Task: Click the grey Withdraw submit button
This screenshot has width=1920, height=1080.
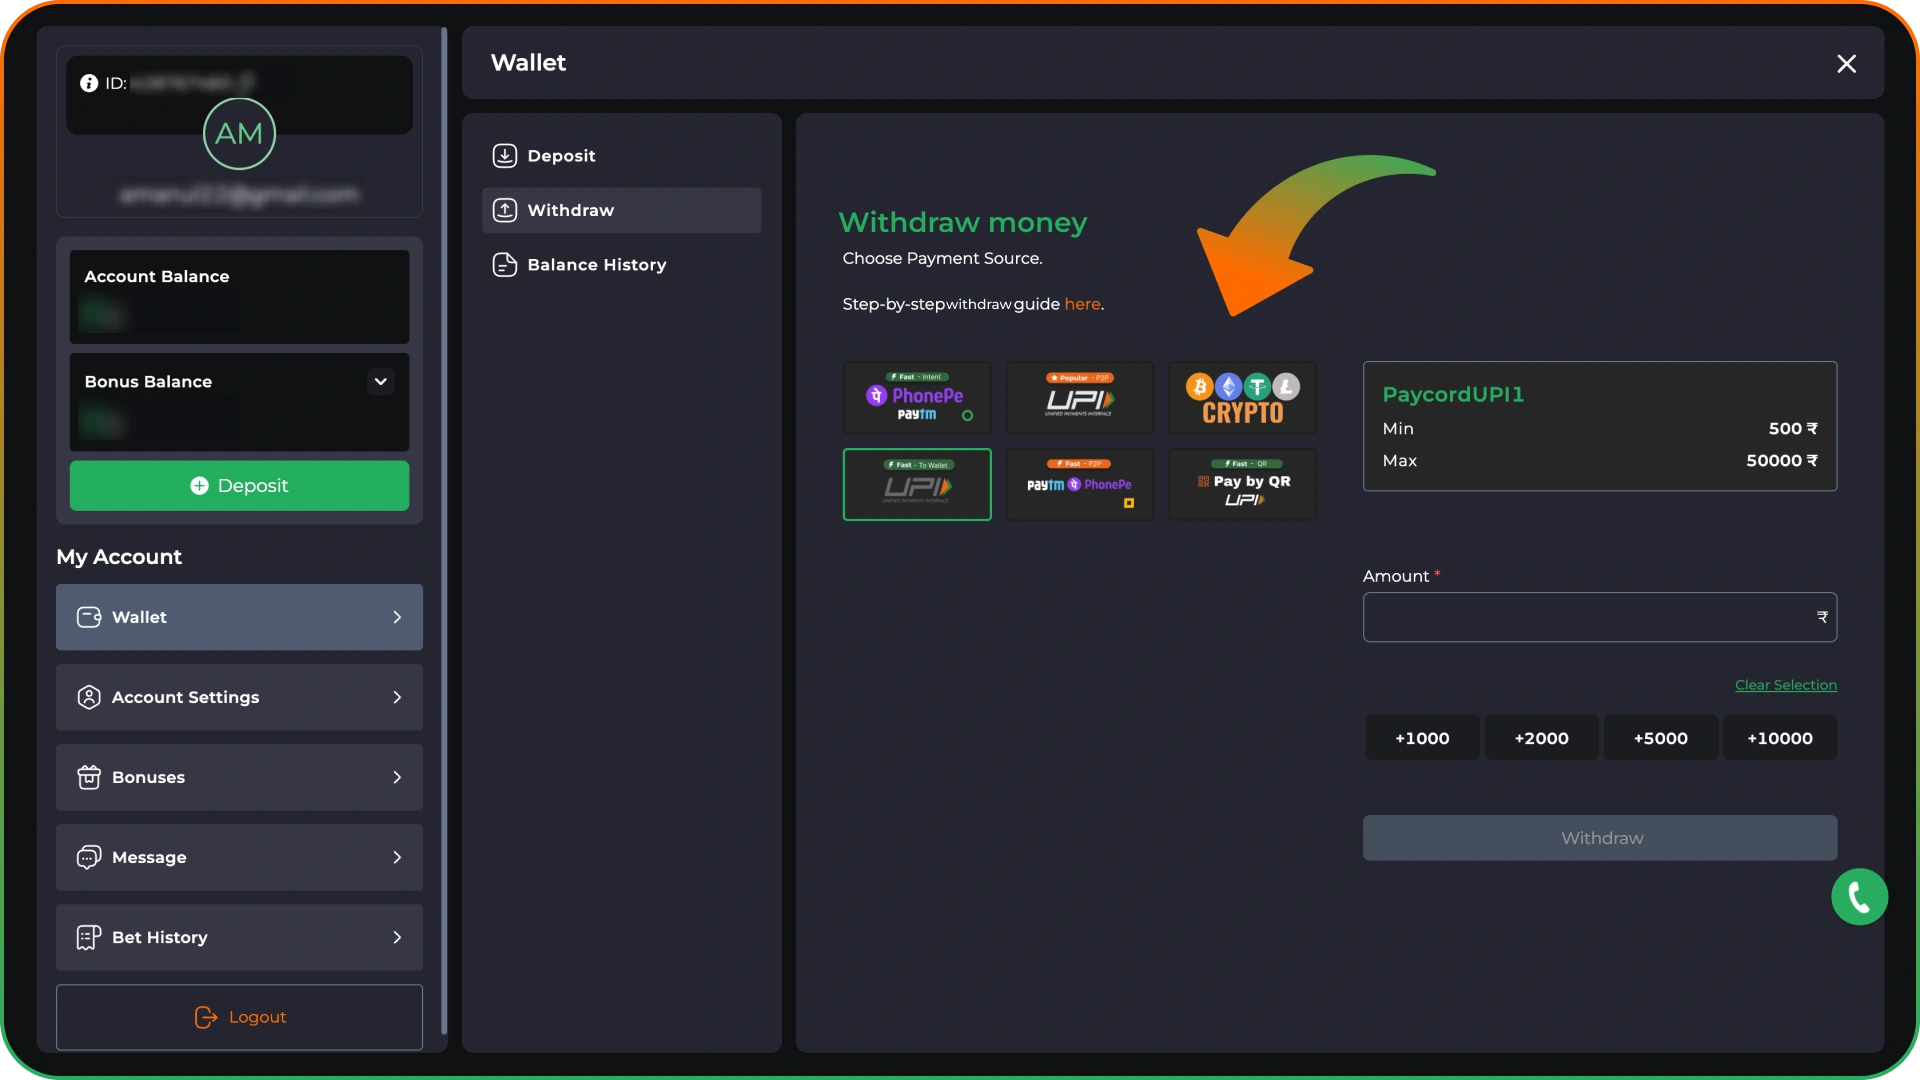Action: 1600,838
